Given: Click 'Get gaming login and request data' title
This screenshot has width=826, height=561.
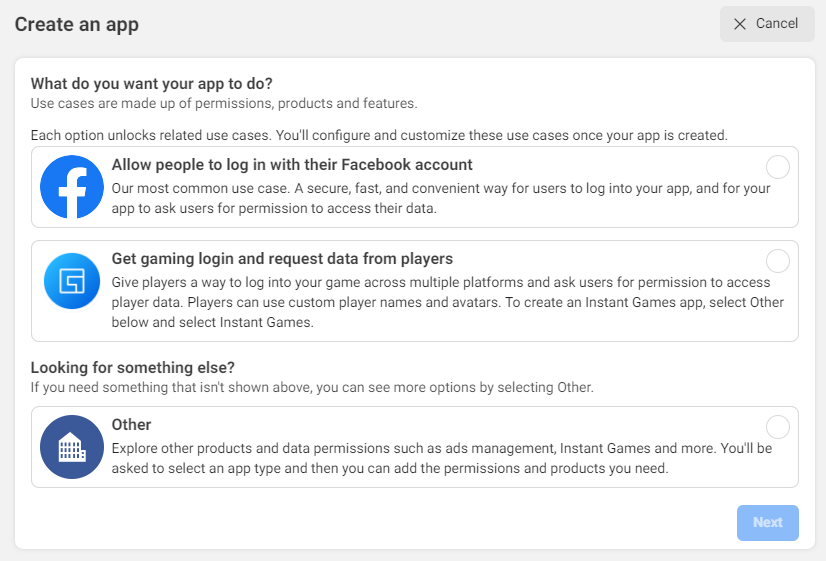Looking at the screenshot, I should (282, 258).
